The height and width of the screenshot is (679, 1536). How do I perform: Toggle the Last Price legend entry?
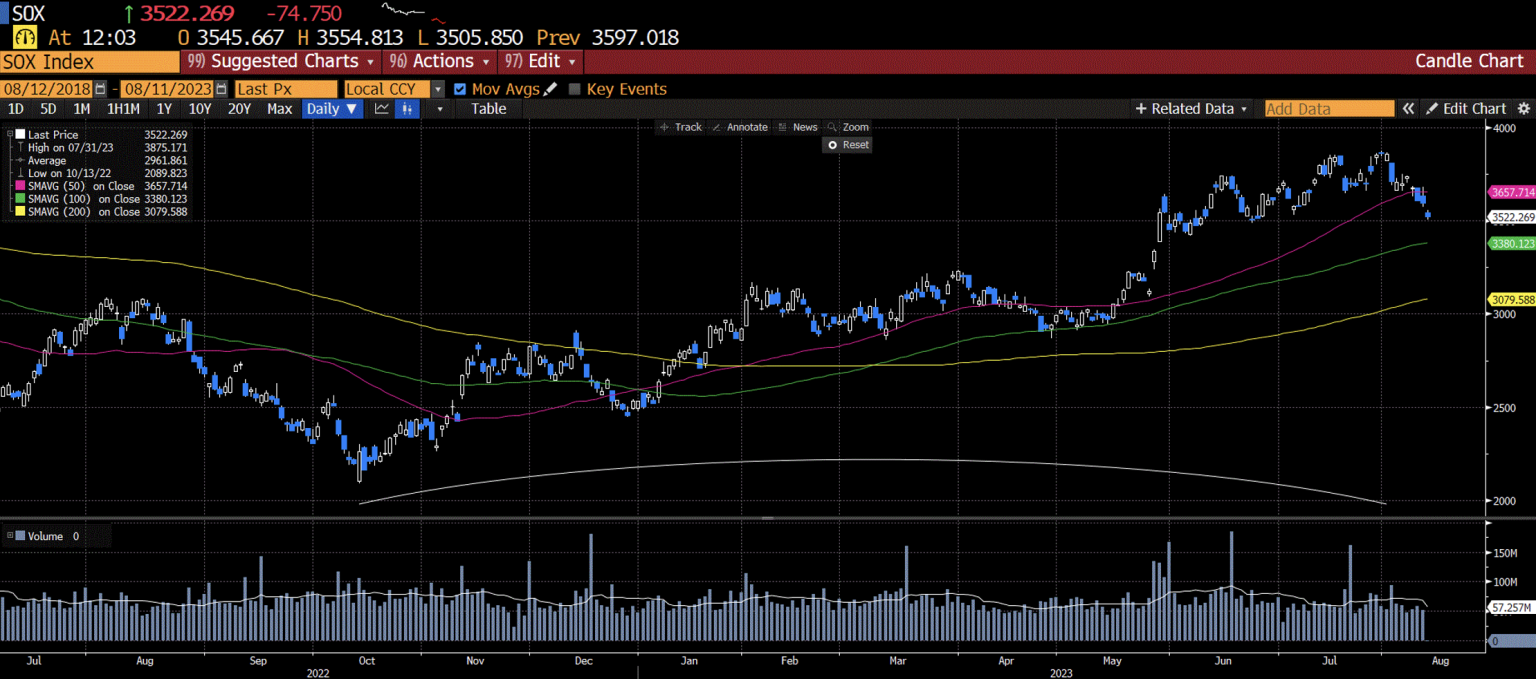[x=20, y=134]
